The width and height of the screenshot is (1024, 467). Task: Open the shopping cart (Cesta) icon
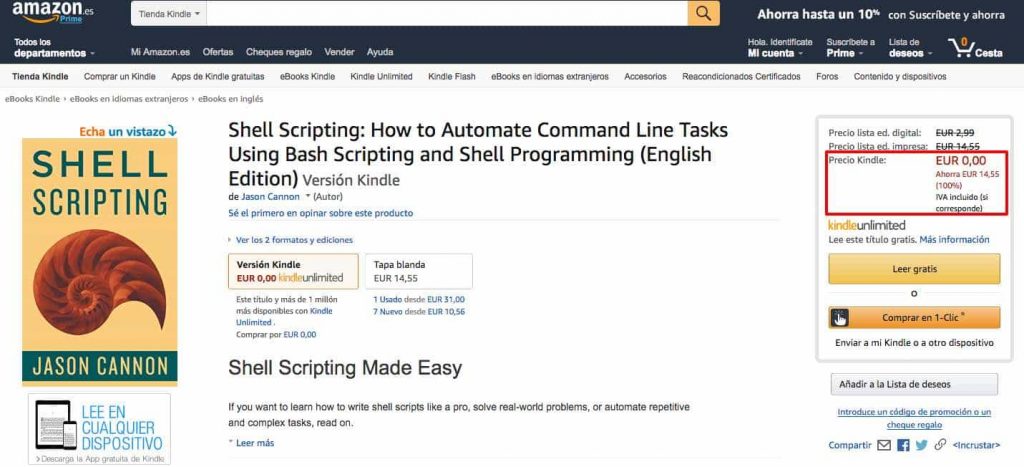click(x=975, y=48)
